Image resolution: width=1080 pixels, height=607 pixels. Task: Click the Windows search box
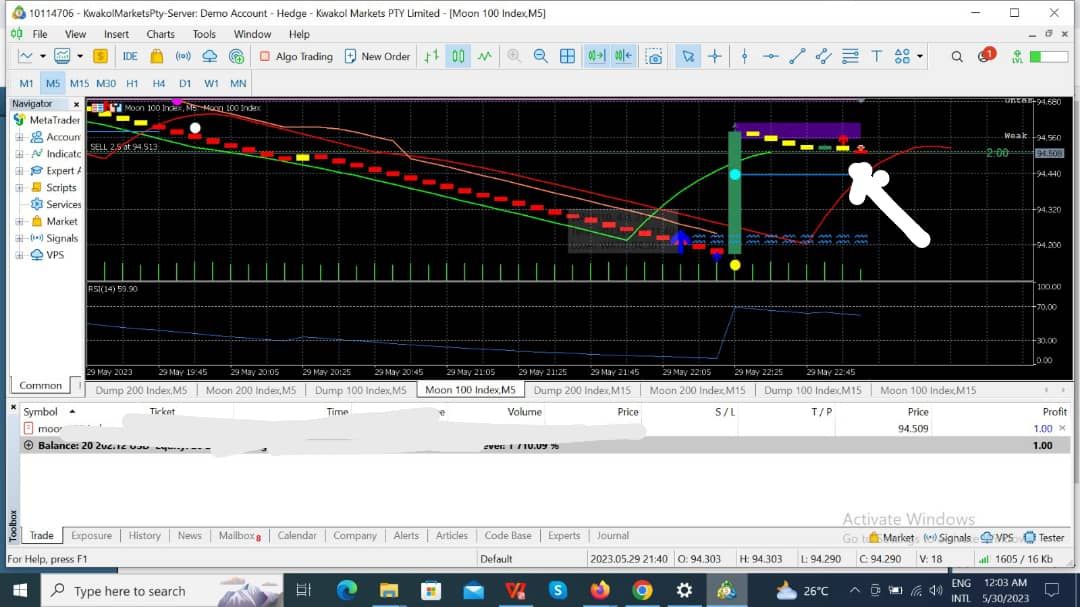coord(162,590)
